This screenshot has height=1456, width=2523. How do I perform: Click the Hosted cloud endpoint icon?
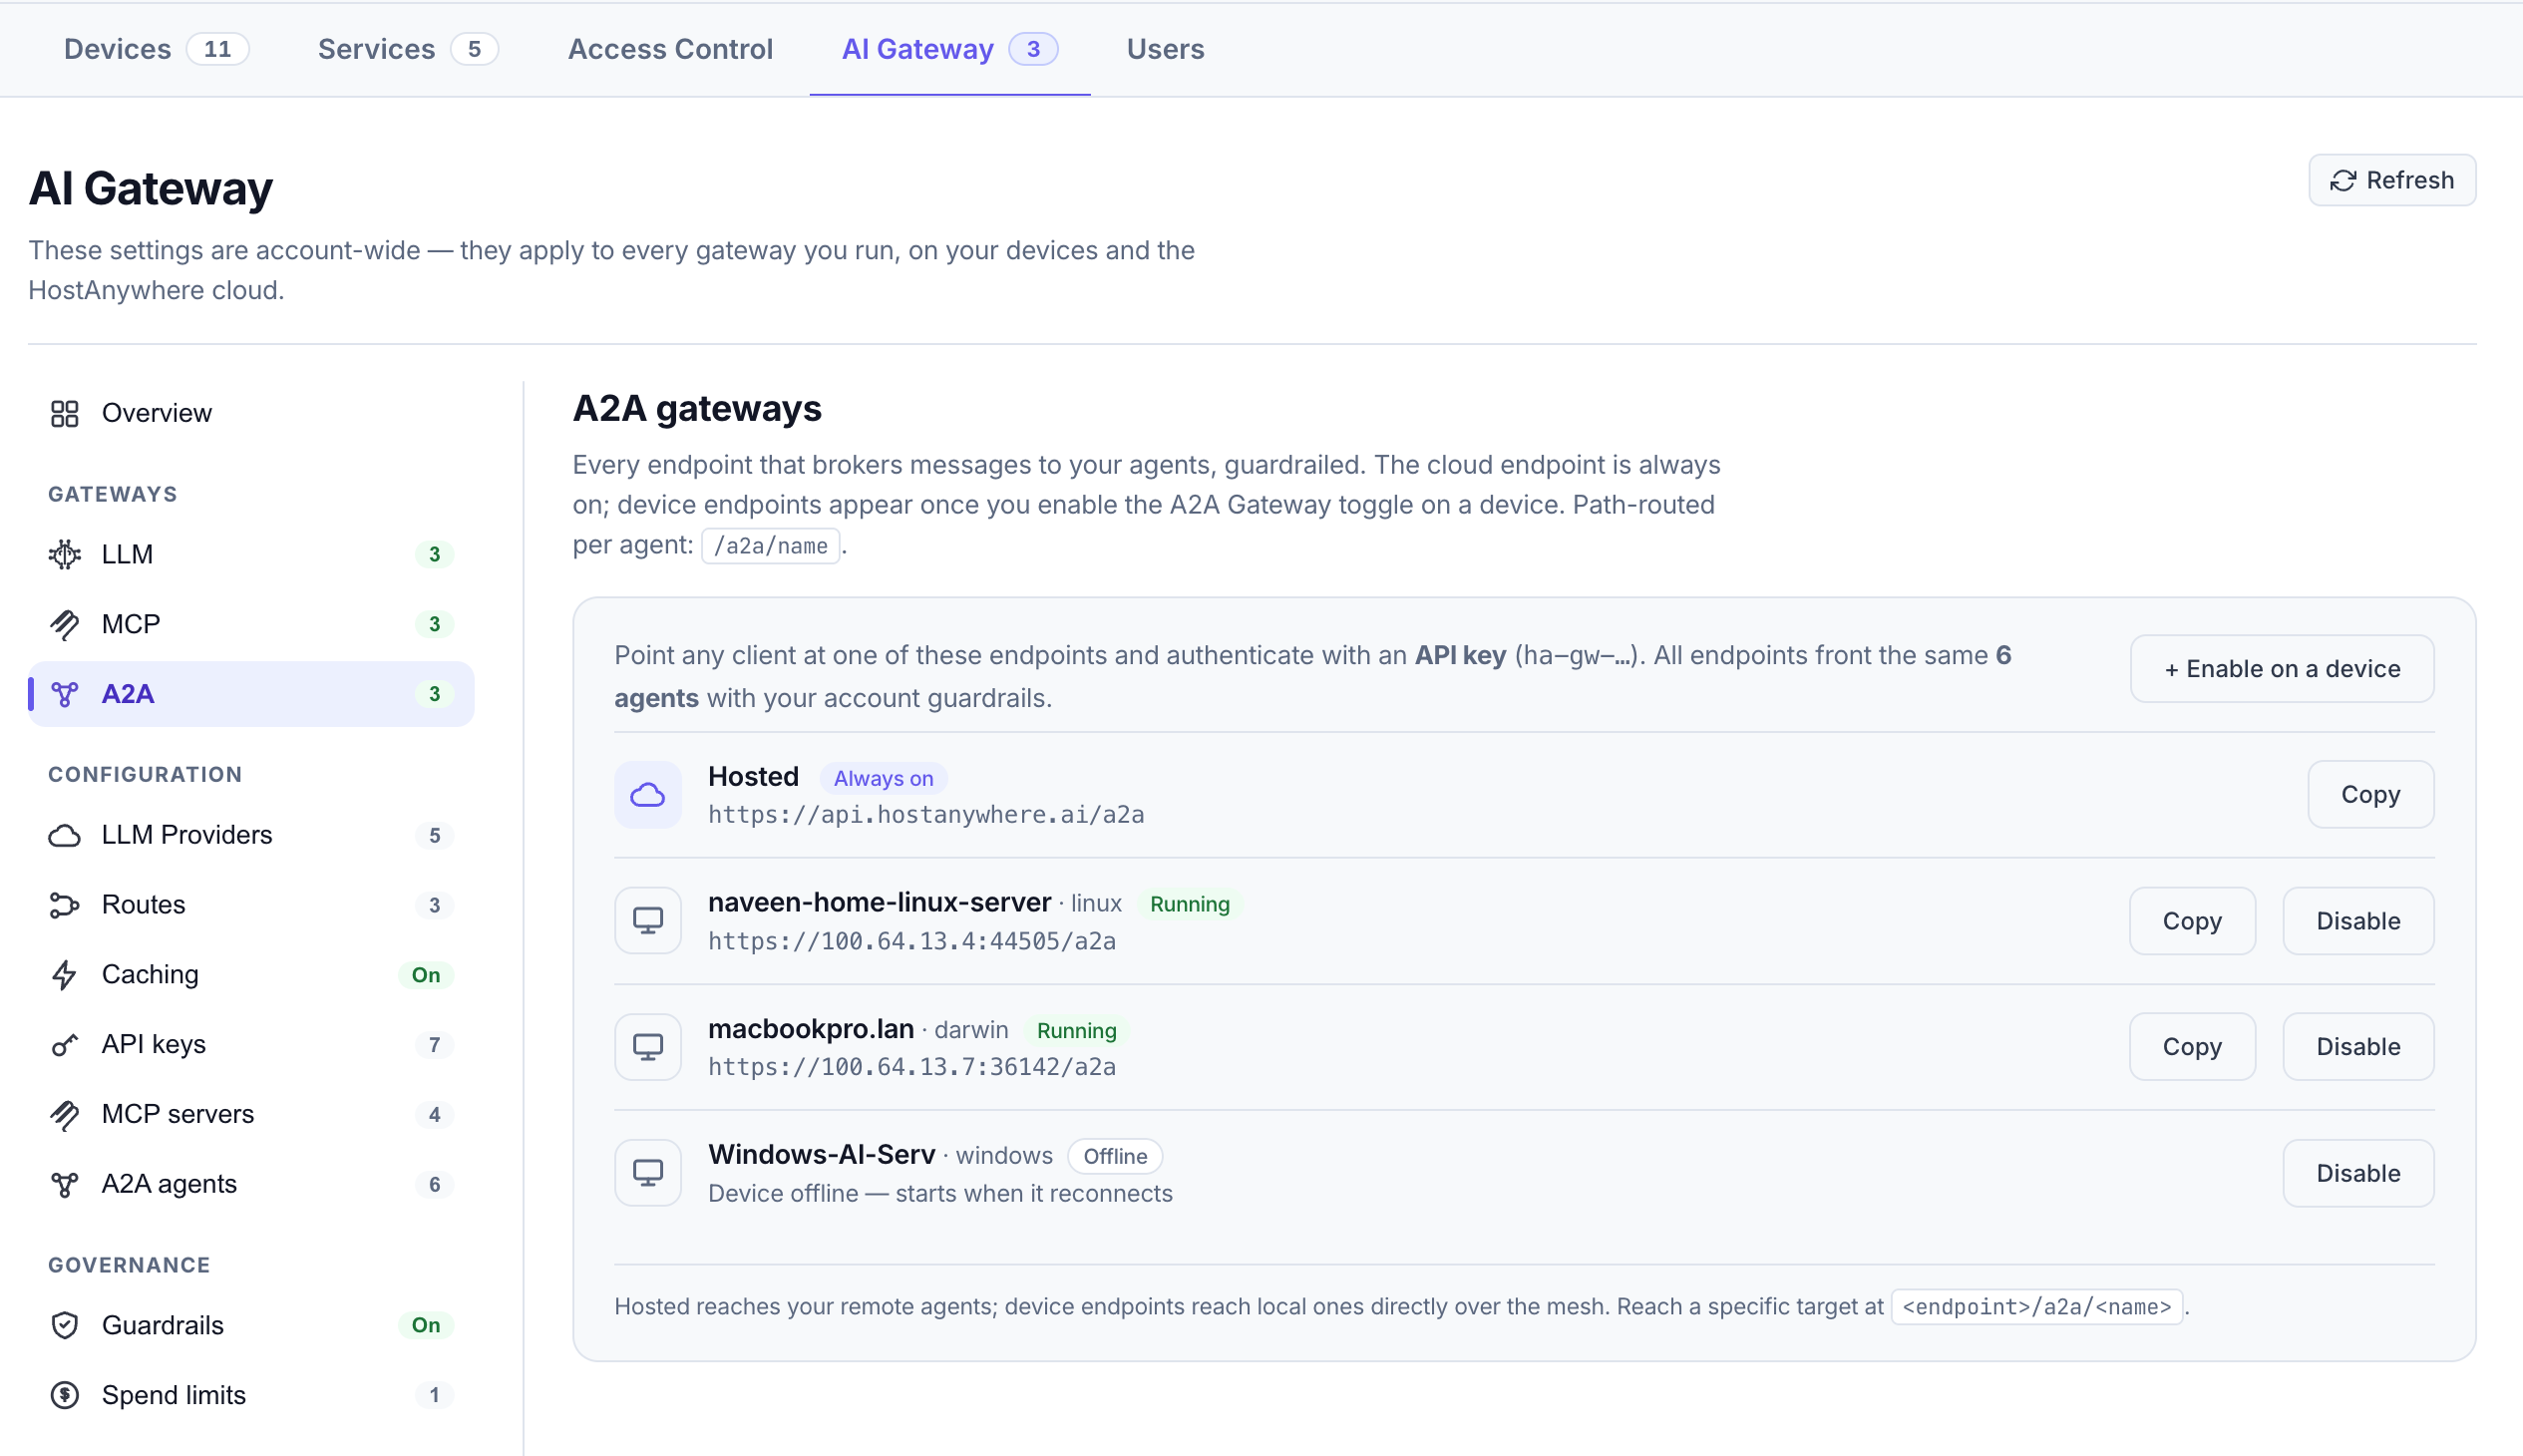pos(648,795)
